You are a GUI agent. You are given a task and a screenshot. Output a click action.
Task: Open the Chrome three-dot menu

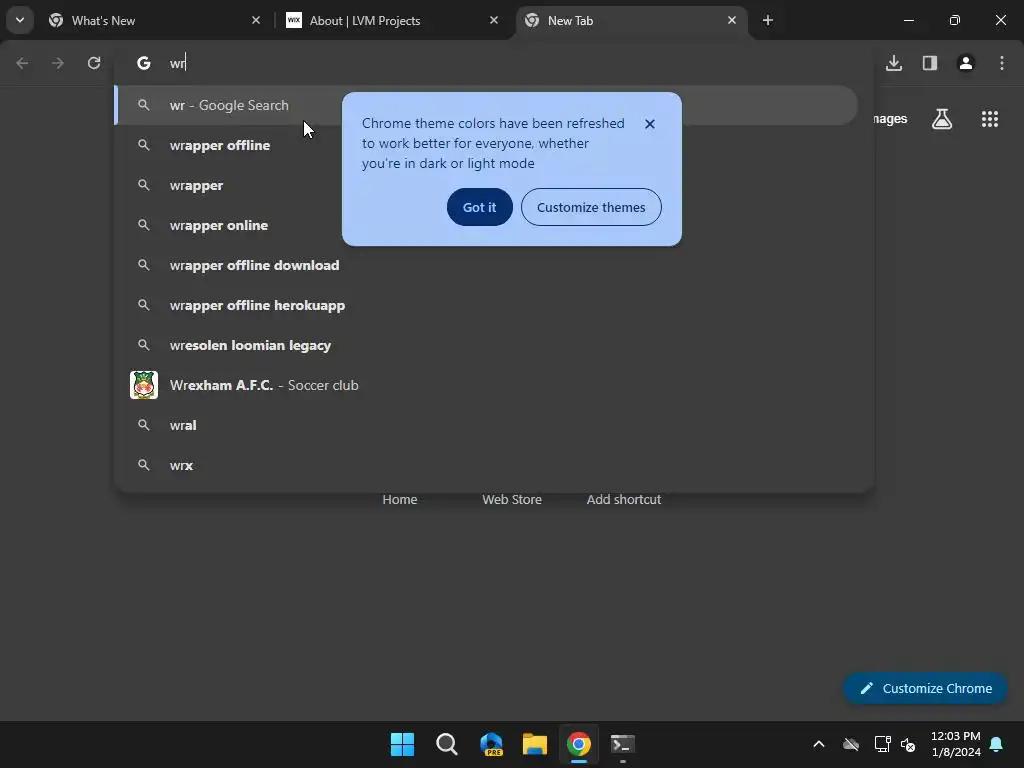coord(1002,63)
